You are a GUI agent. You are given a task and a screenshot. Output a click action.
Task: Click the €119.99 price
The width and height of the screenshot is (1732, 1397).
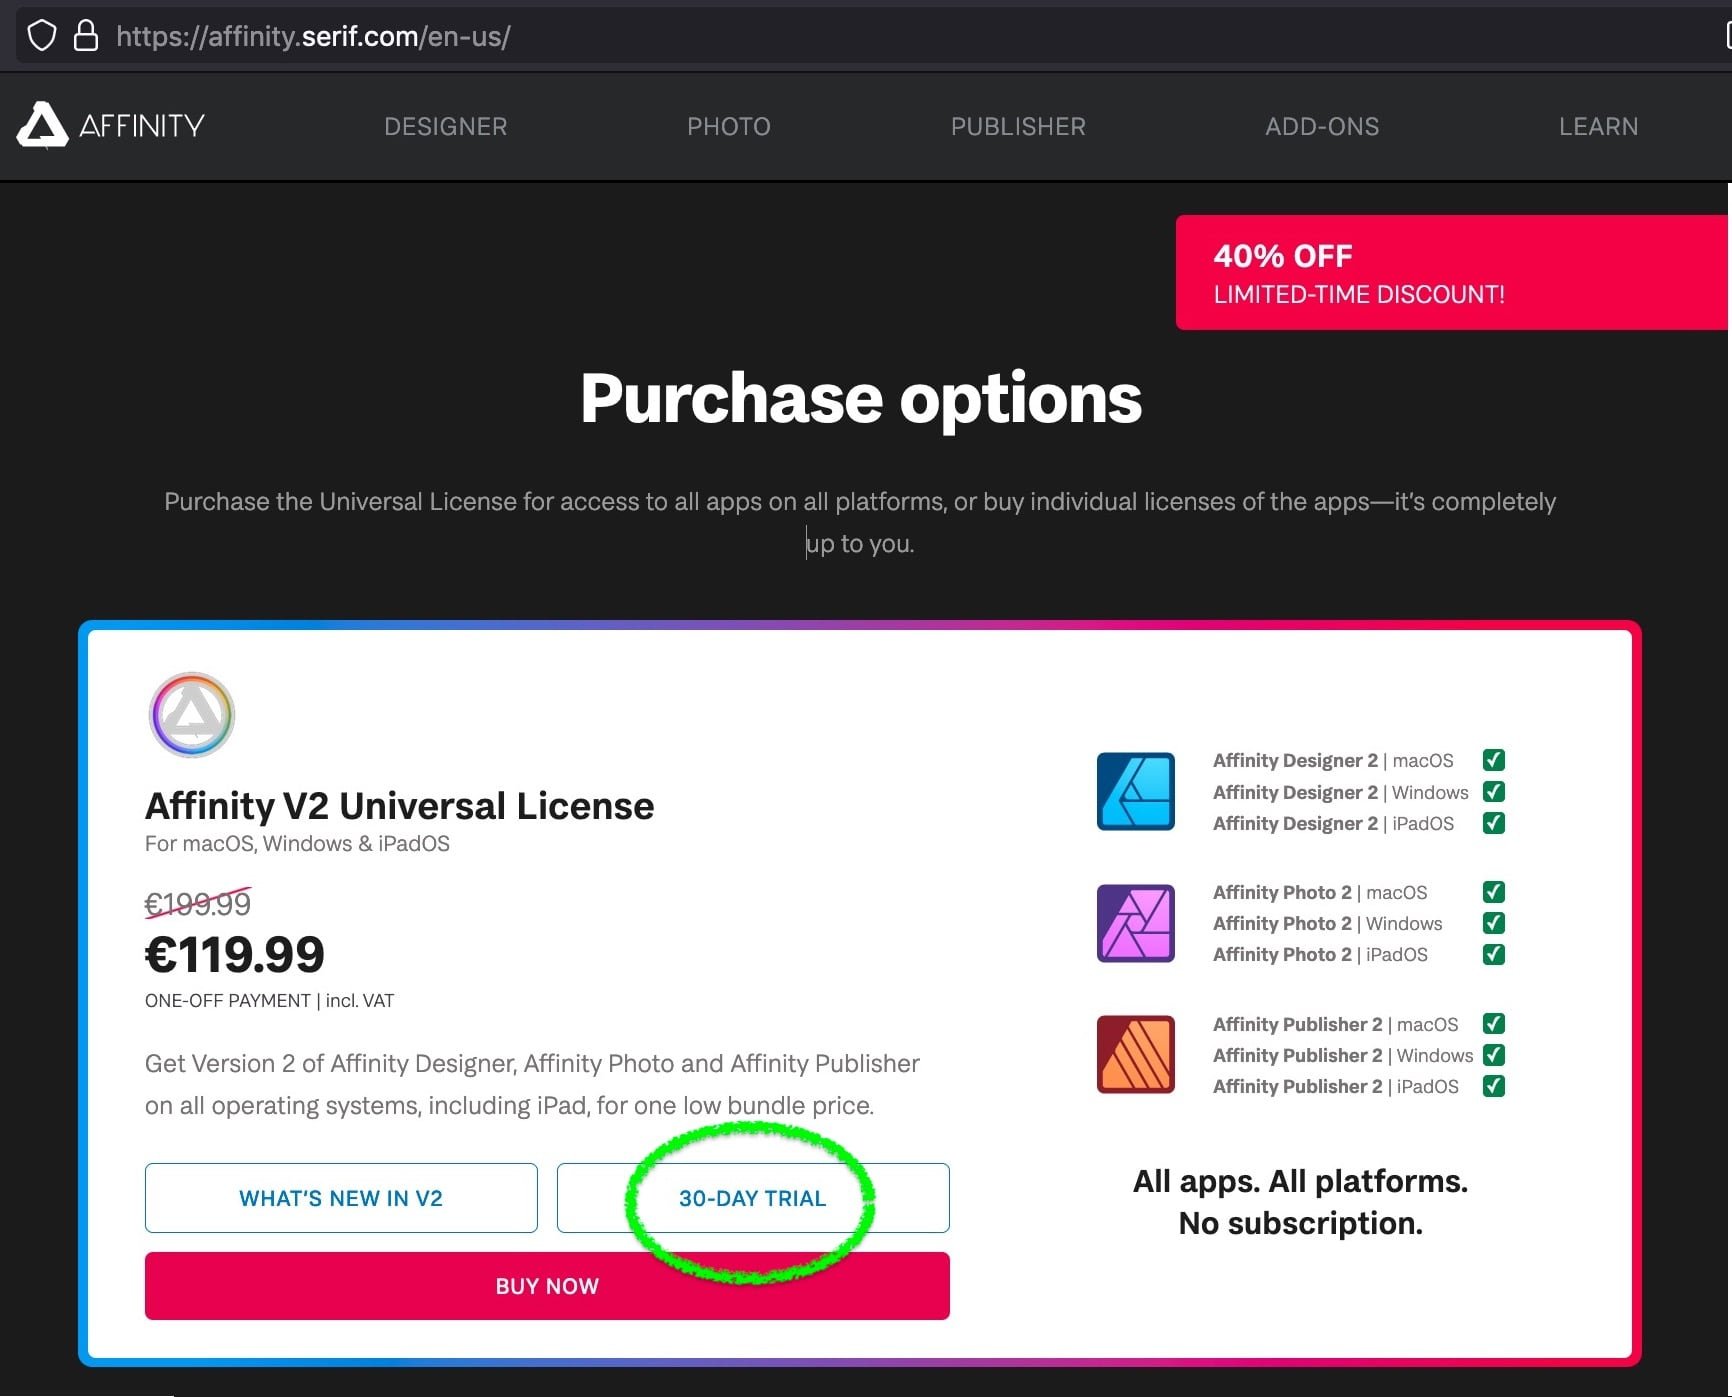(x=235, y=954)
